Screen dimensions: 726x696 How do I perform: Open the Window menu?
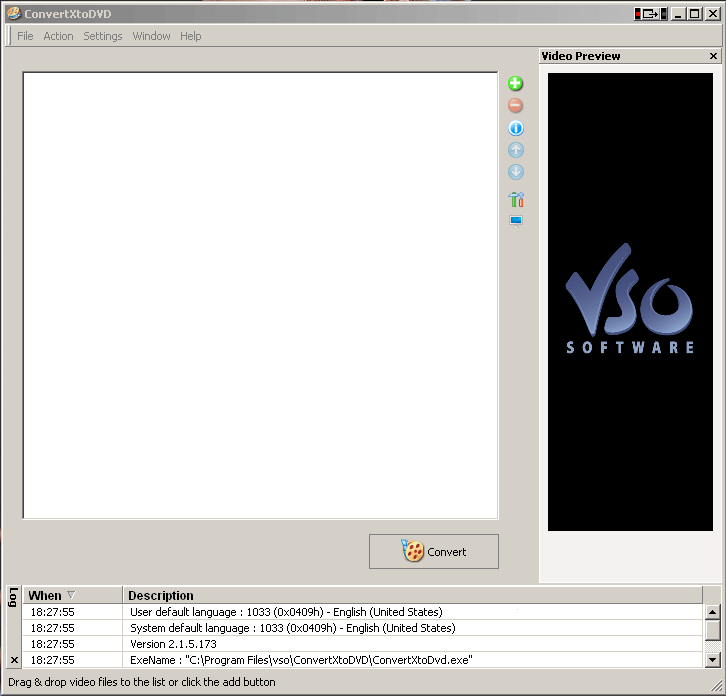pyautogui.click(x=151, y=36)
